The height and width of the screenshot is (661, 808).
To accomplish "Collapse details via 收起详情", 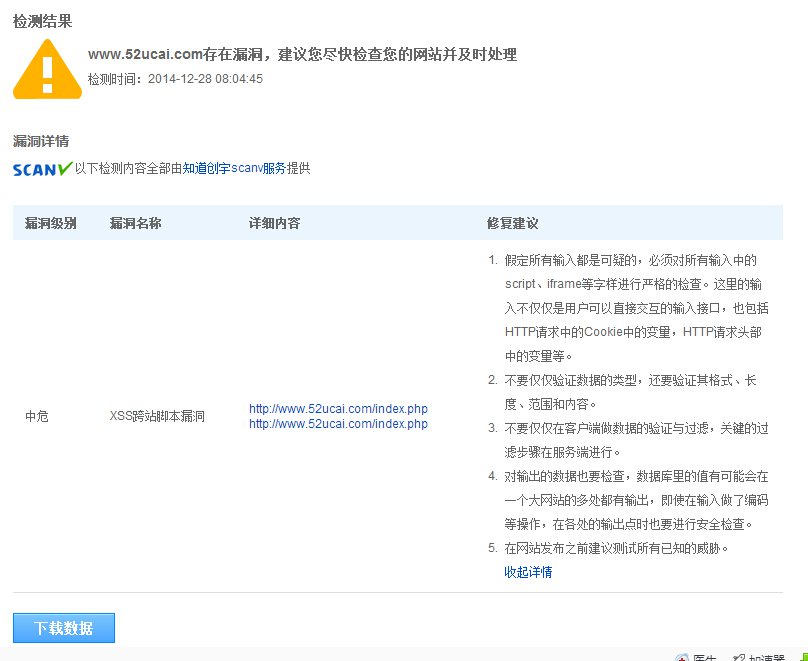I will [528, 572].
